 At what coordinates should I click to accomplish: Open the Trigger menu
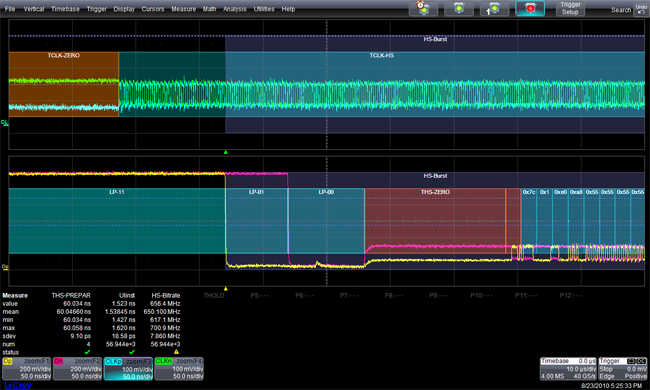coord(97,9)
